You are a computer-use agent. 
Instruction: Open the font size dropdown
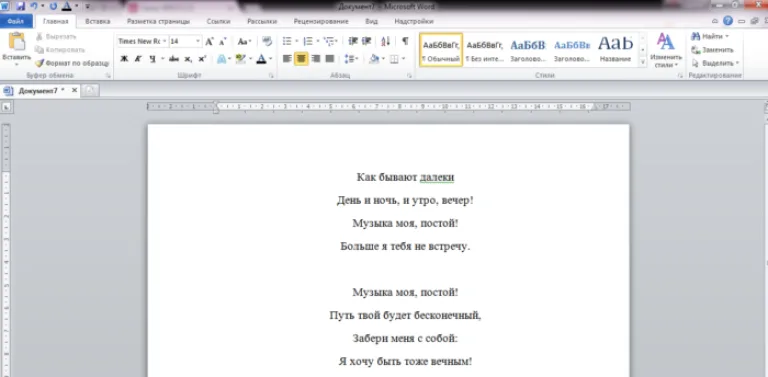[198, 42]
